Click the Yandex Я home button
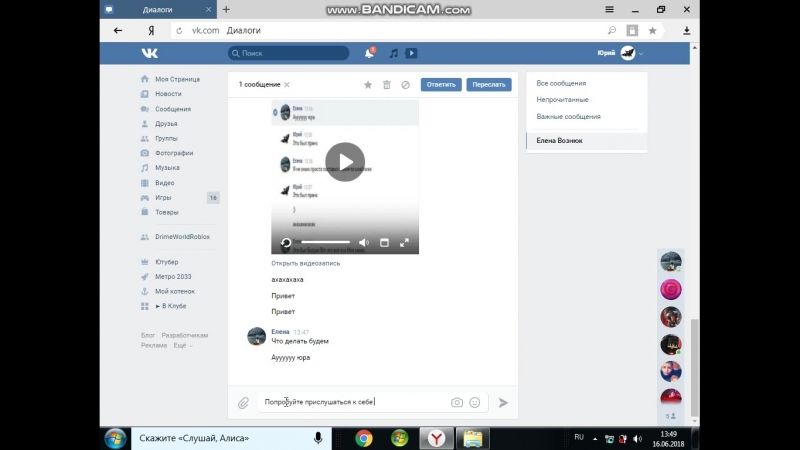The width and height of the screenshot is (800, 450). click(152, 31)
